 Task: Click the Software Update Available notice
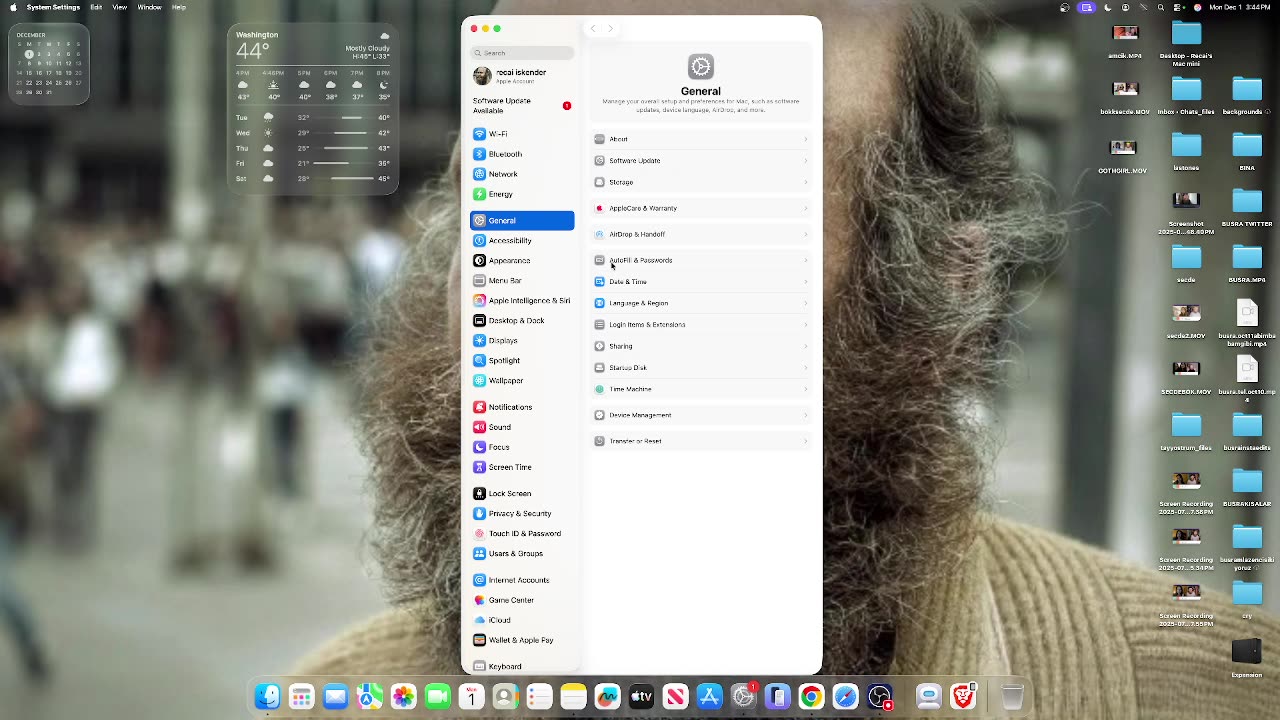pos(522,105)
